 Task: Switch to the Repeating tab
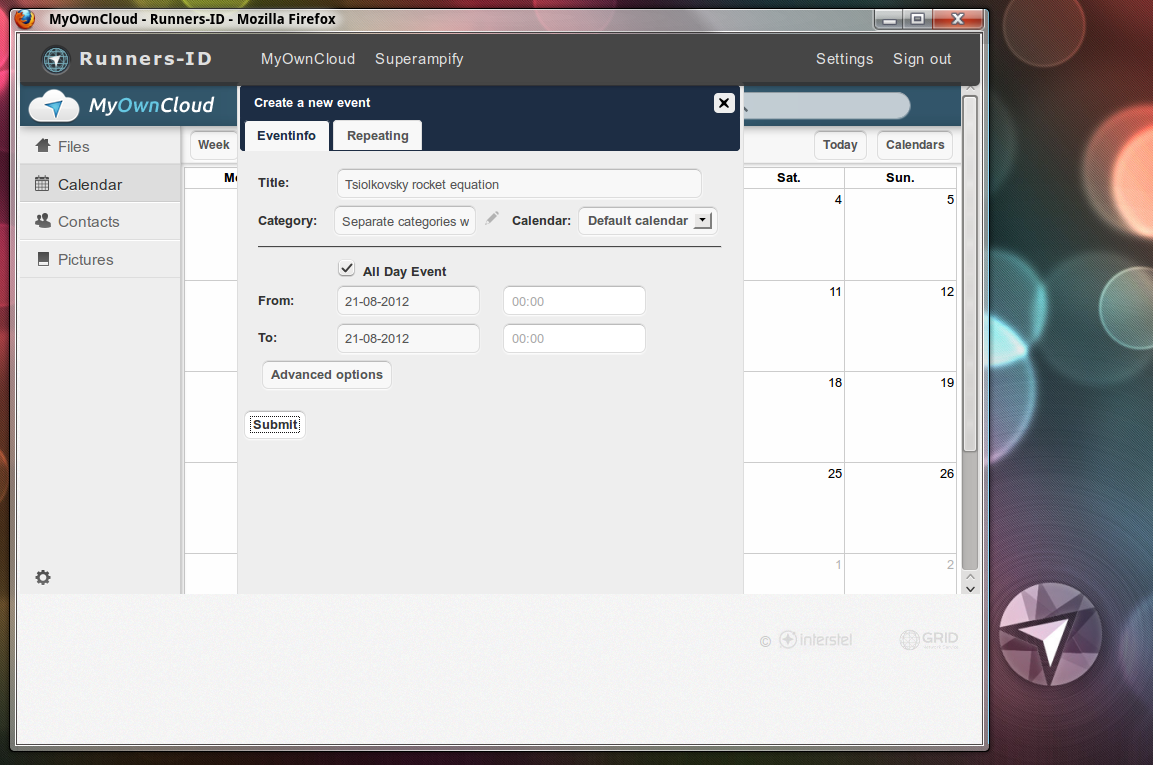[x=377, y=135]
